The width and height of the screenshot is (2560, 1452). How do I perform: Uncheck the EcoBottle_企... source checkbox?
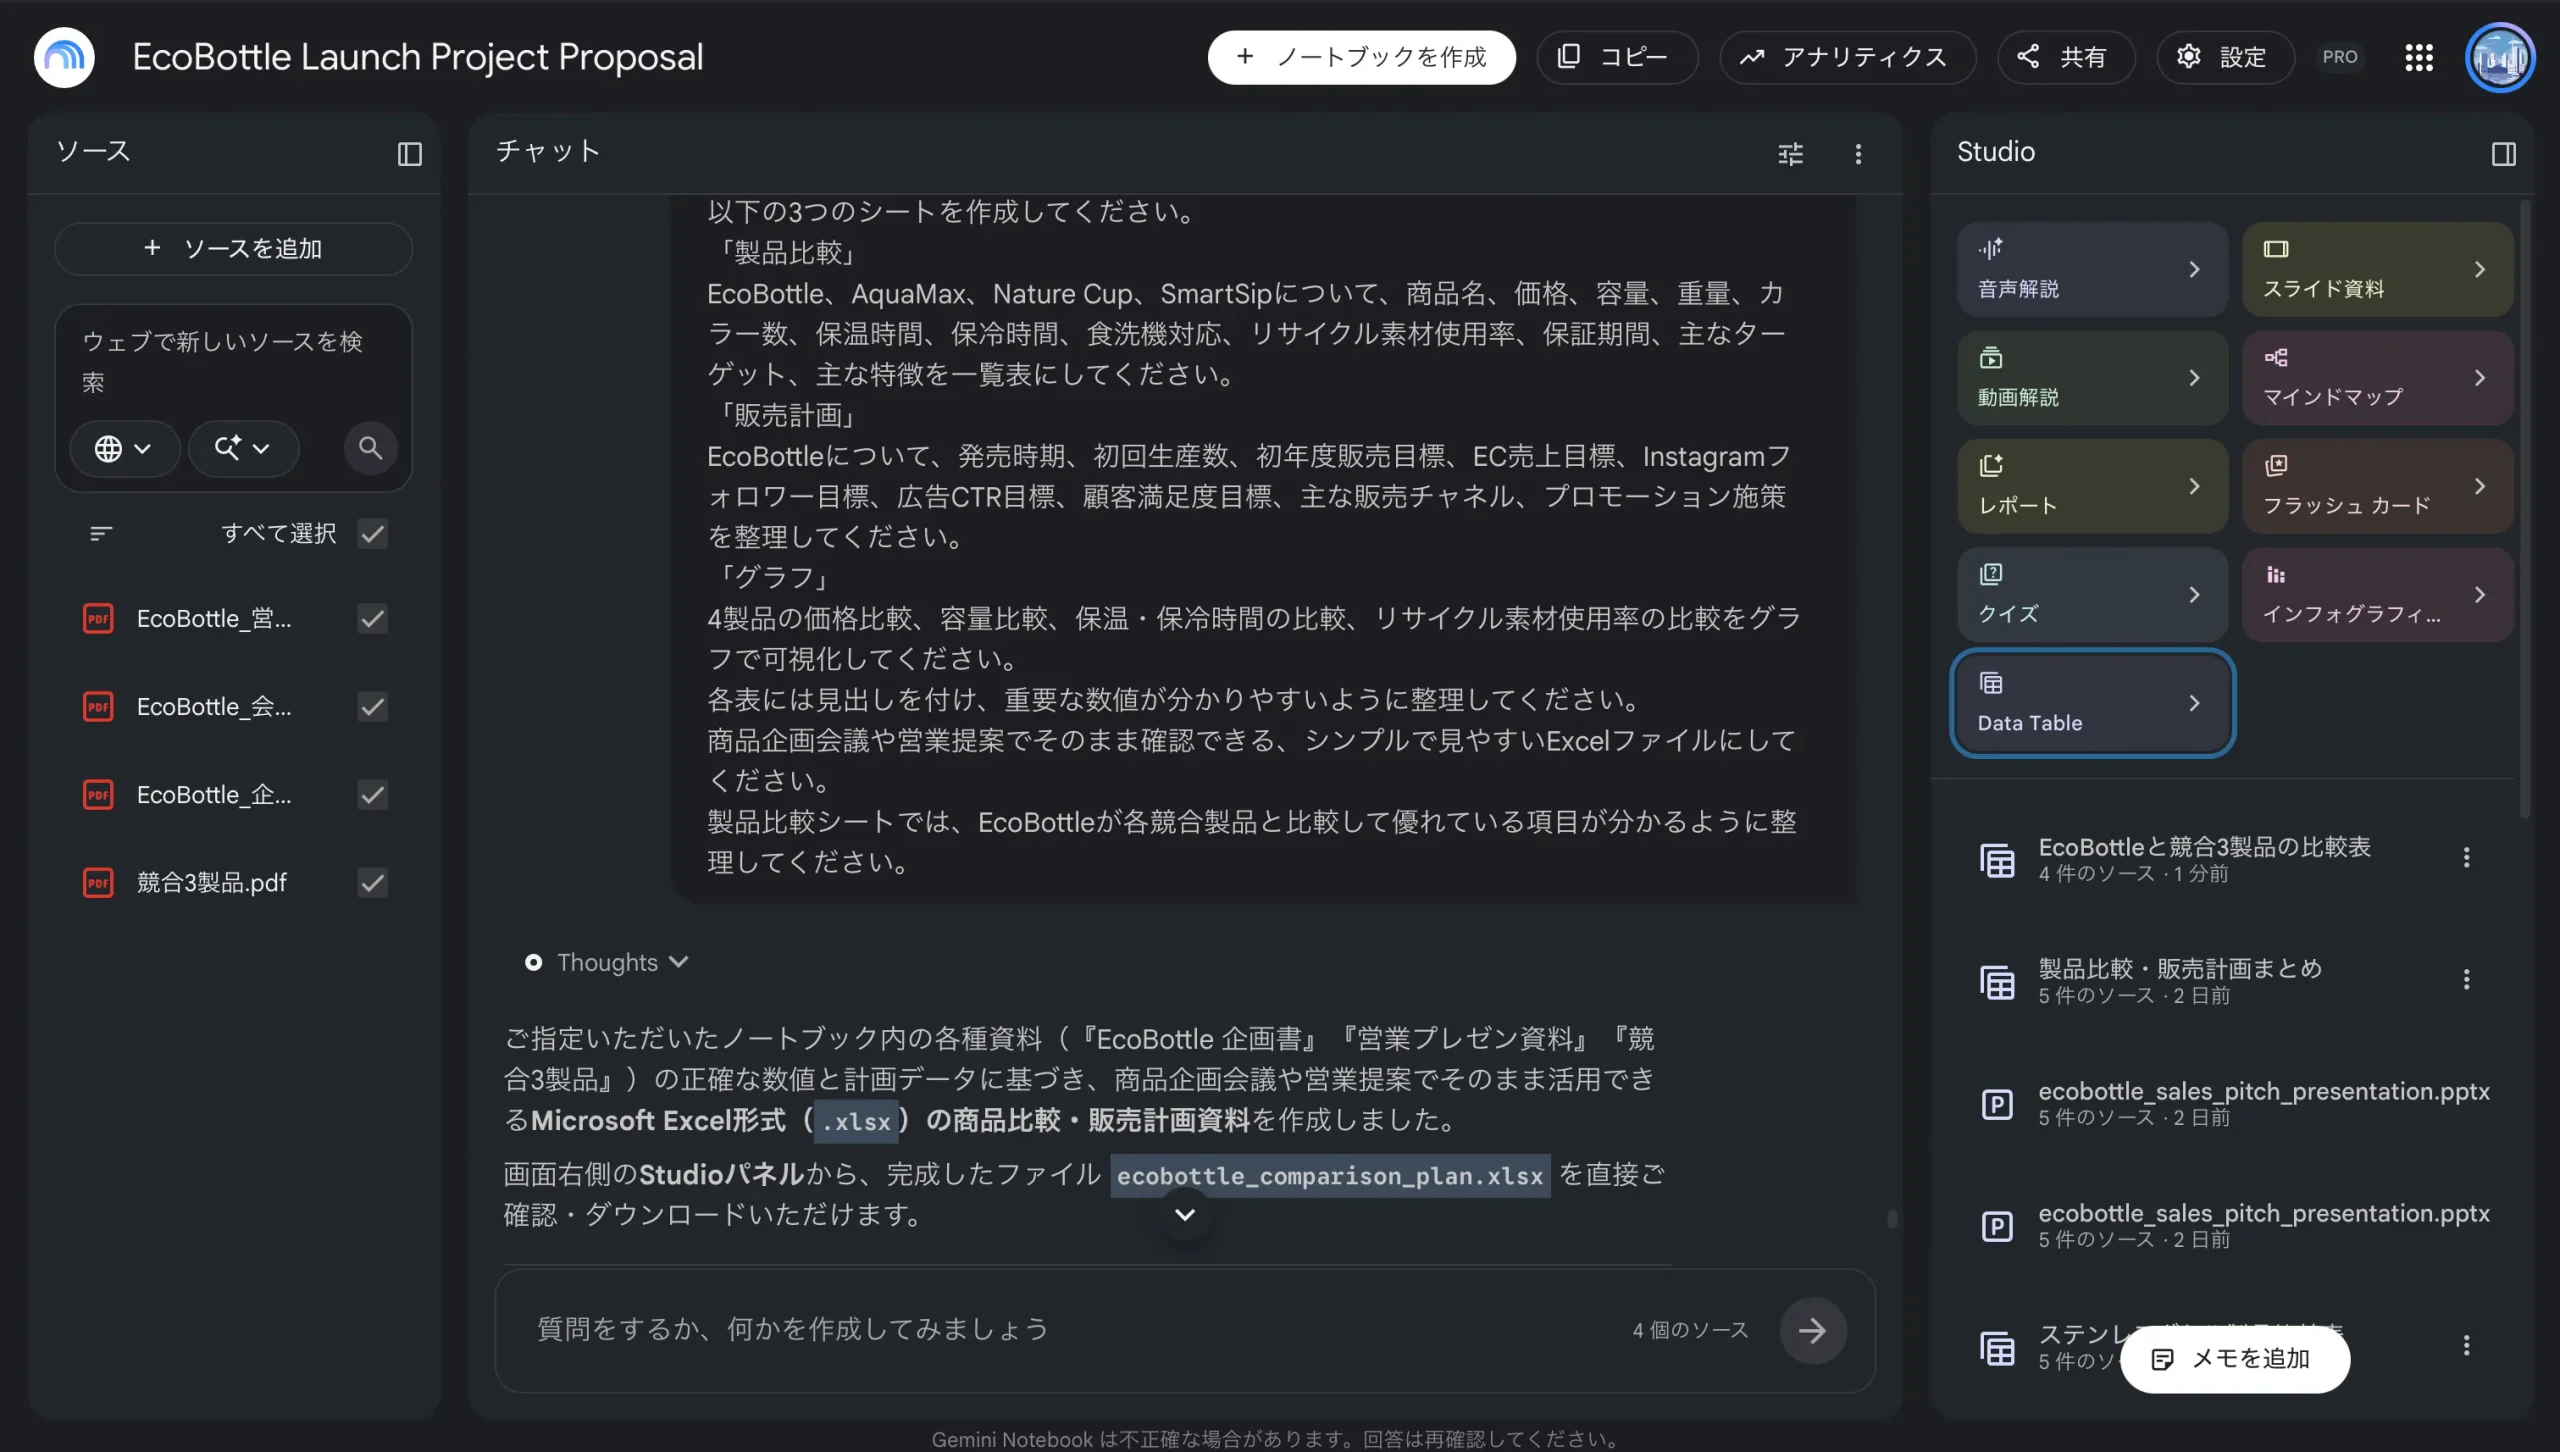pos(372,794)
